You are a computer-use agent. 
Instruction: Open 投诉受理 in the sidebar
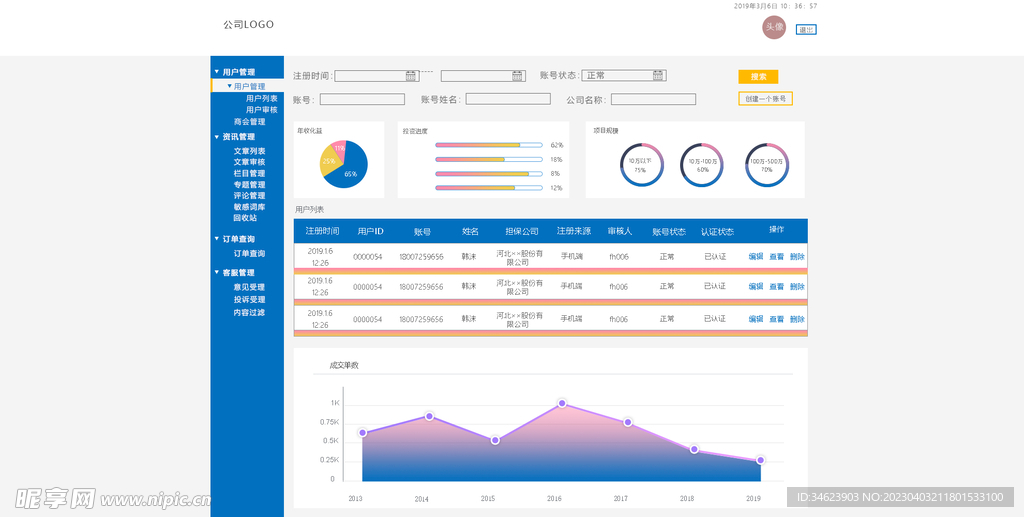point(249,300)
